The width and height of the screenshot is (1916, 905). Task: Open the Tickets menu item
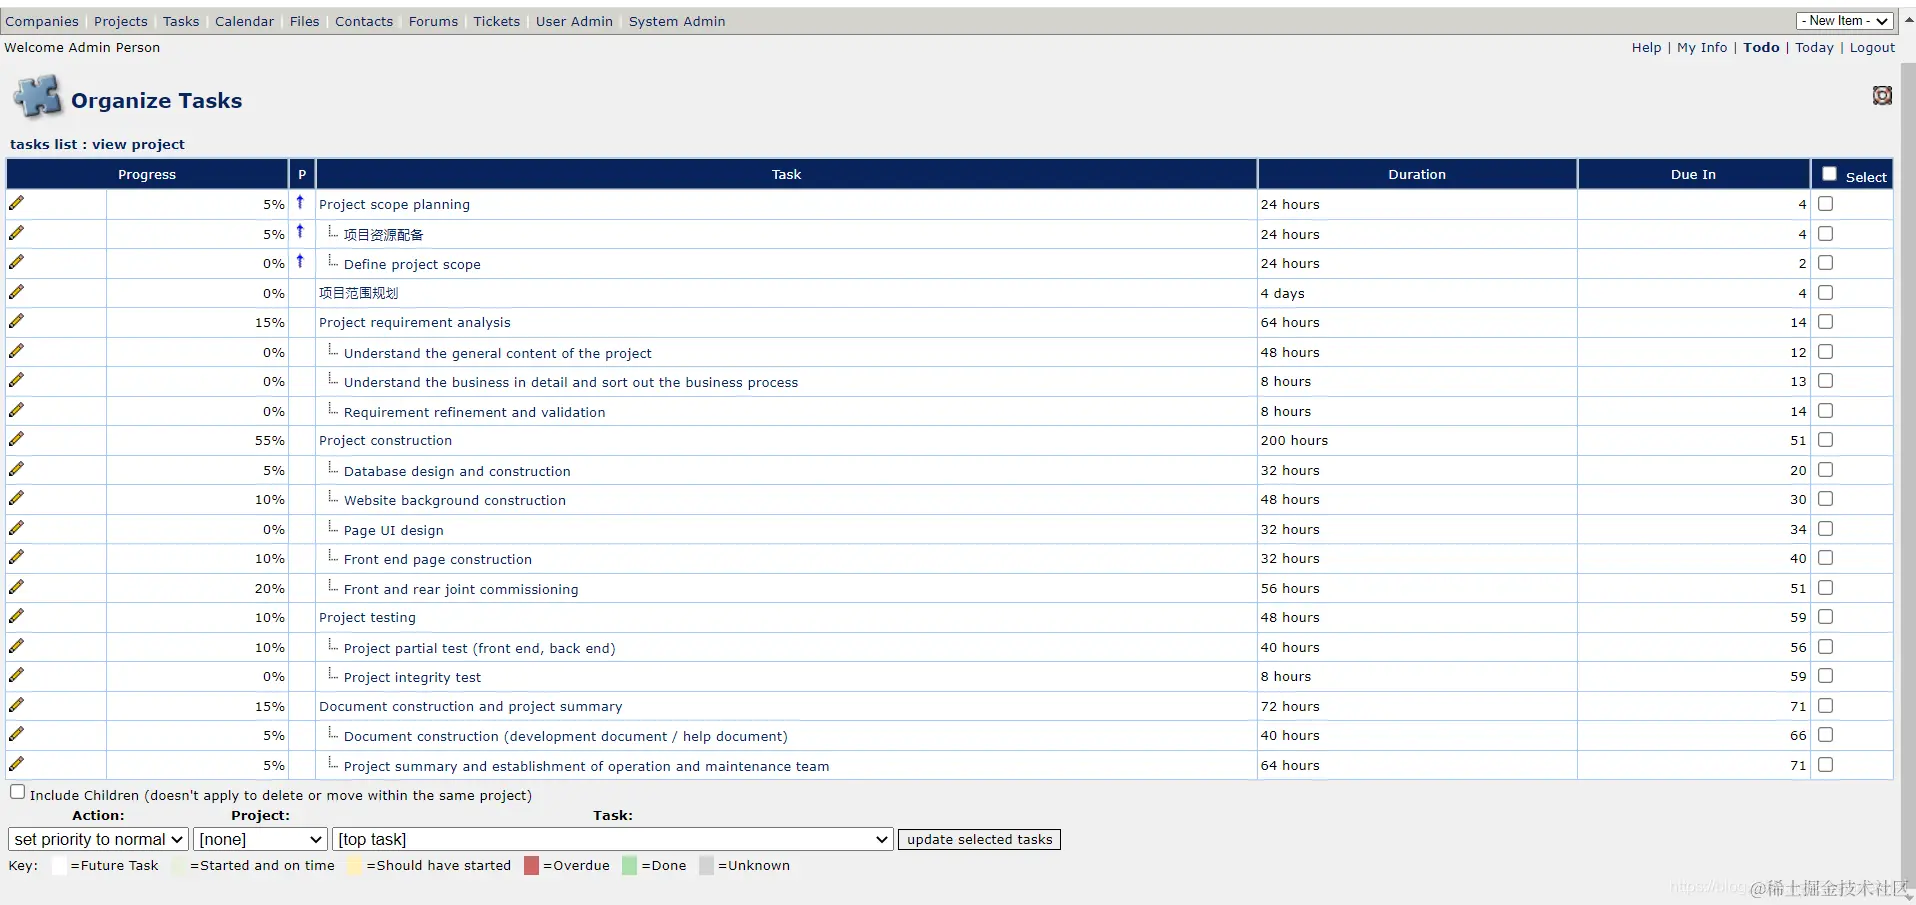coord(497,21)
